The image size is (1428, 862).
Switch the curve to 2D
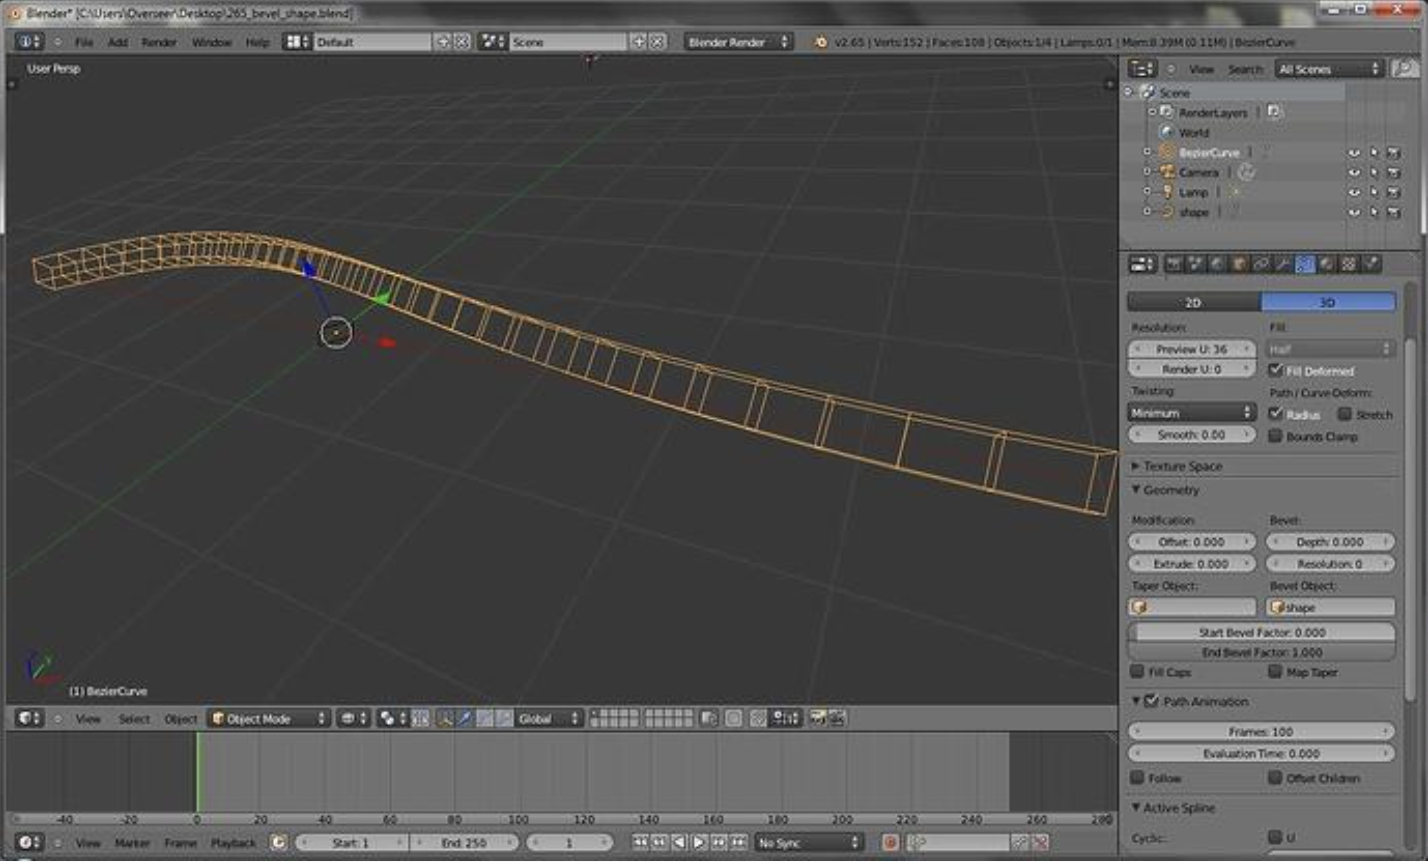click(1194, 302)
